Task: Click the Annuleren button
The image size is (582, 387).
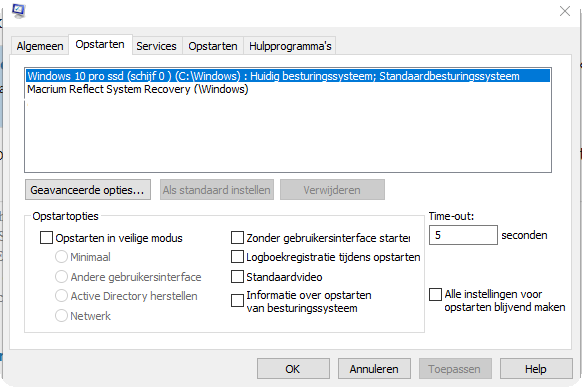Action: [374, 368]
